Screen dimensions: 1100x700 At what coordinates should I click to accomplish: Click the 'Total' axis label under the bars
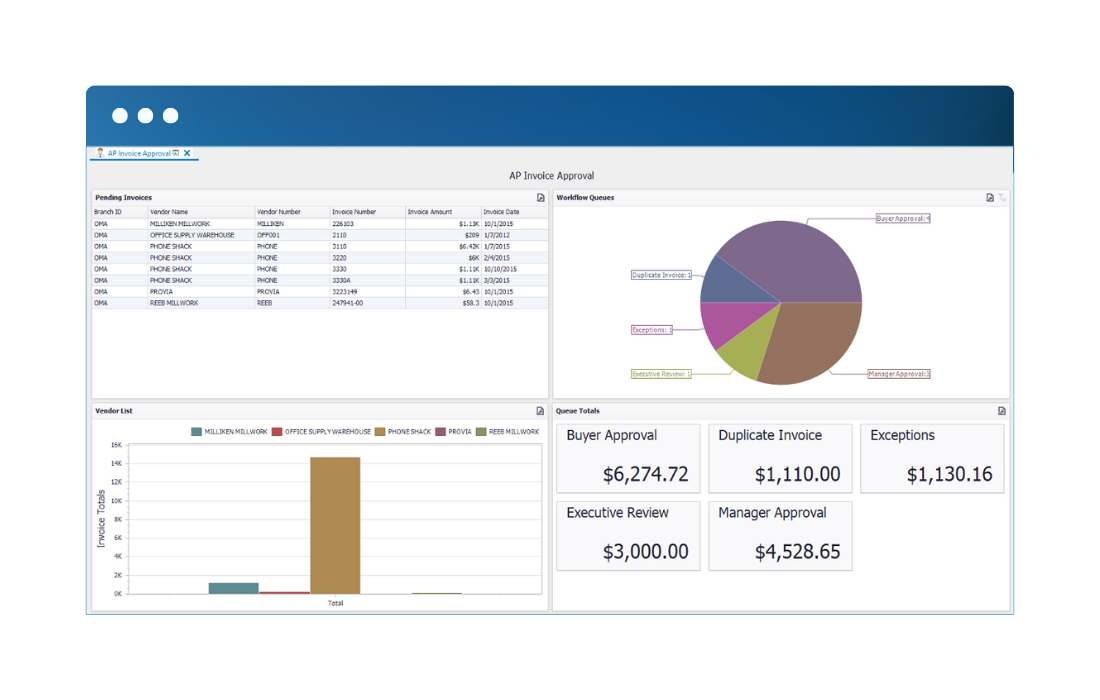335,603
